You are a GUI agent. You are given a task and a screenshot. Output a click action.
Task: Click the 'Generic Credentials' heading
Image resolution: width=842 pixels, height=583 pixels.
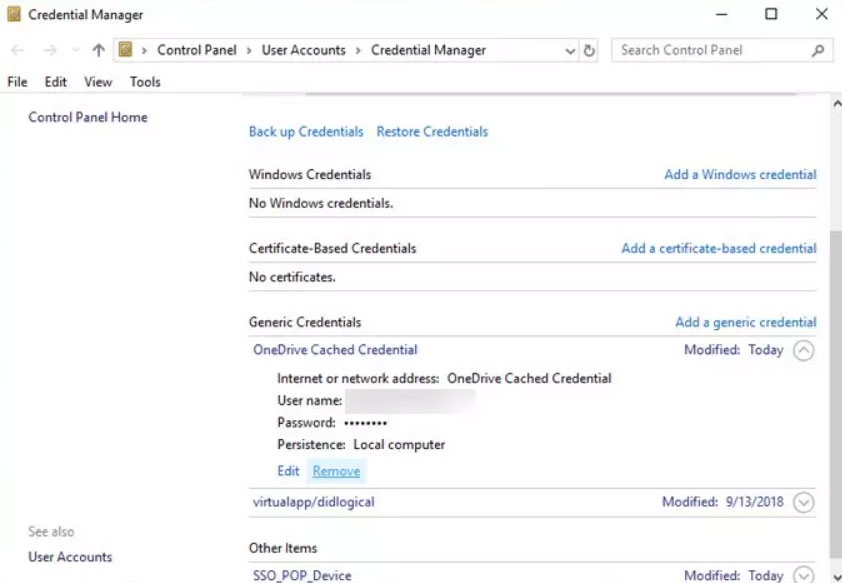tap(305, 323)
